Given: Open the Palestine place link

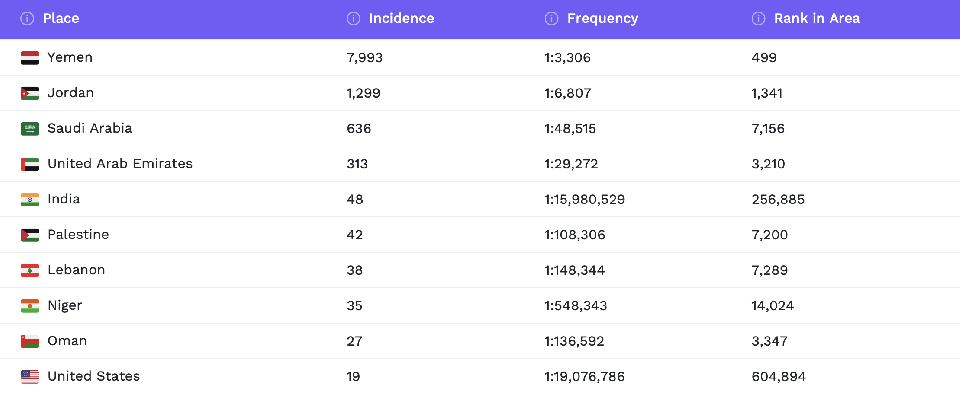Looking at the screenshot, I should [x=78, y=235].
